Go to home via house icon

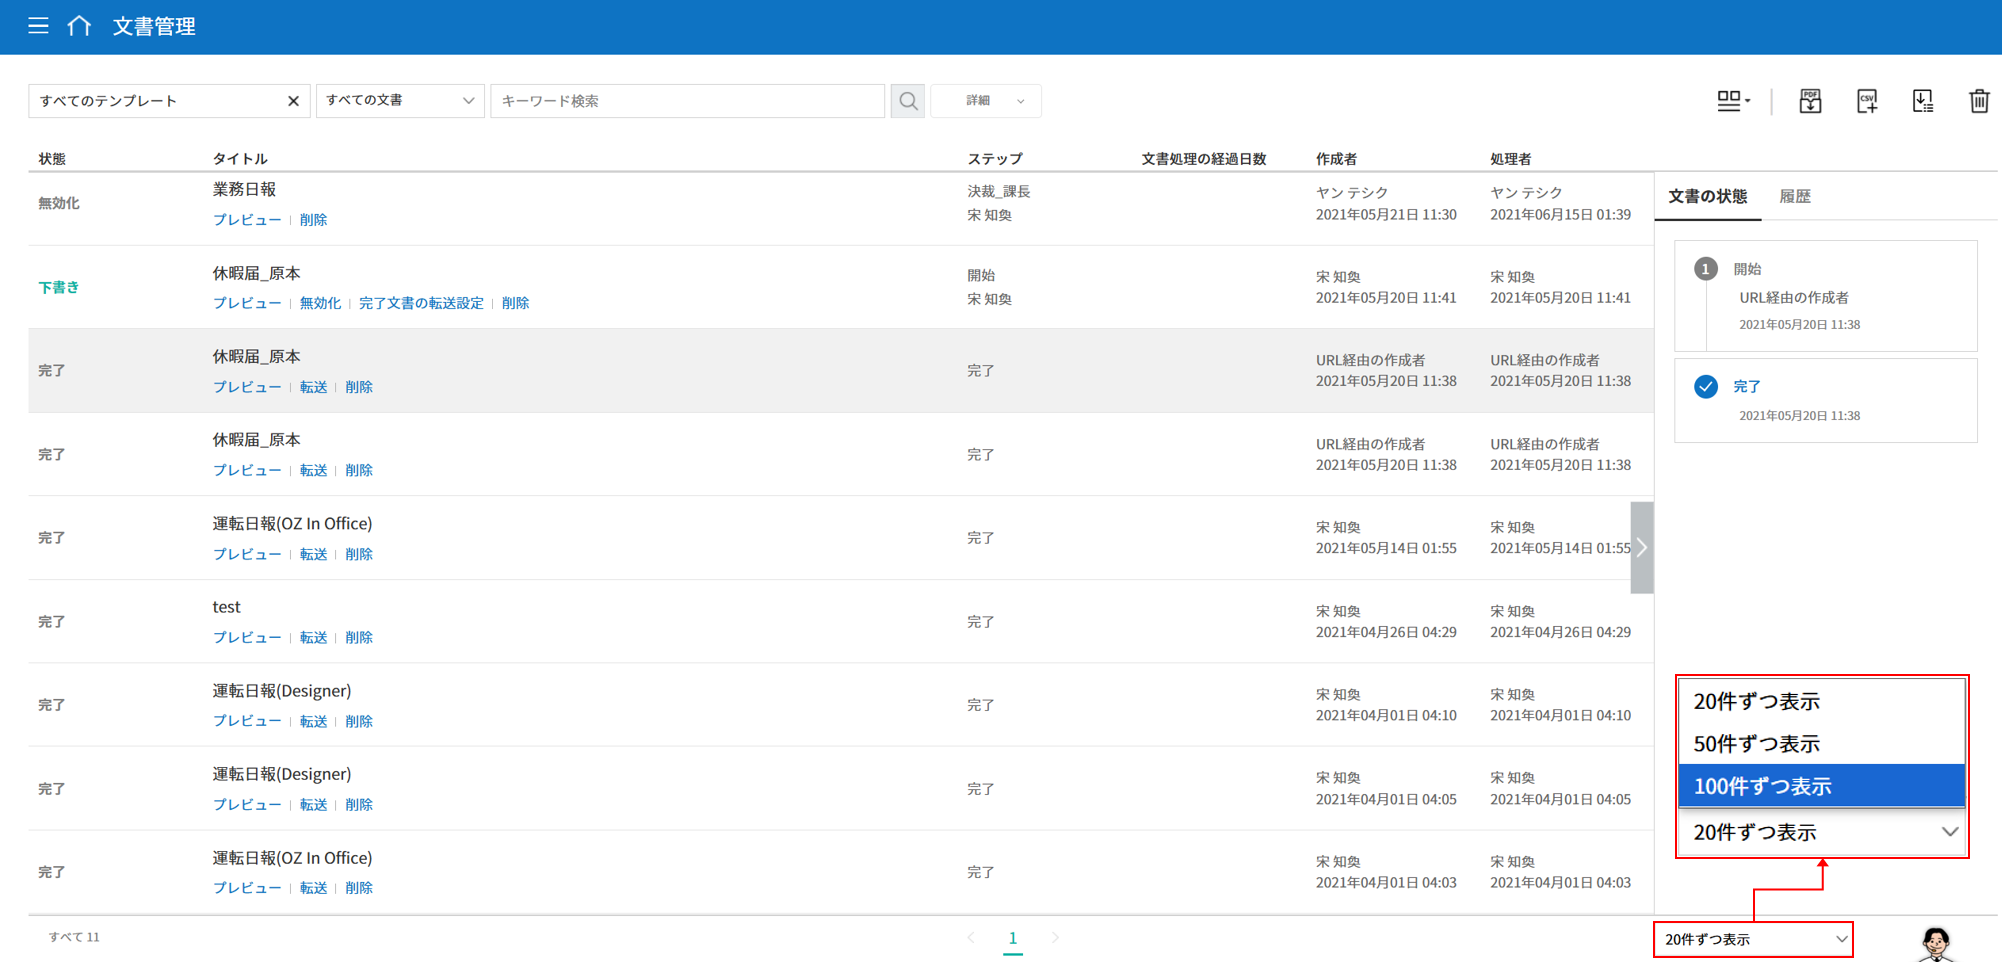tap(79, 26)
